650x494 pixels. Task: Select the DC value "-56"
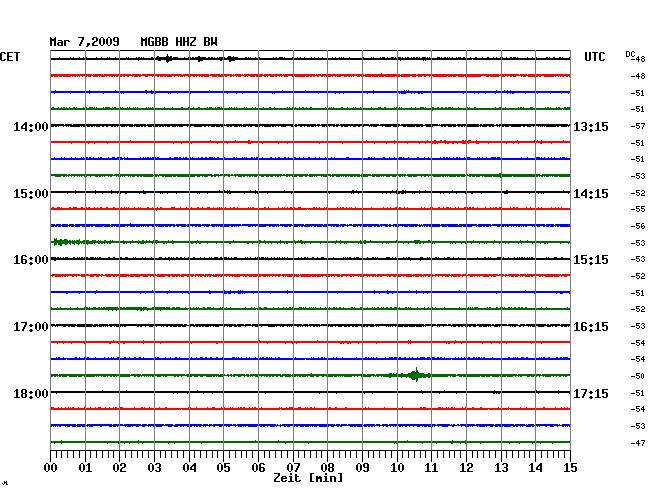638,226
